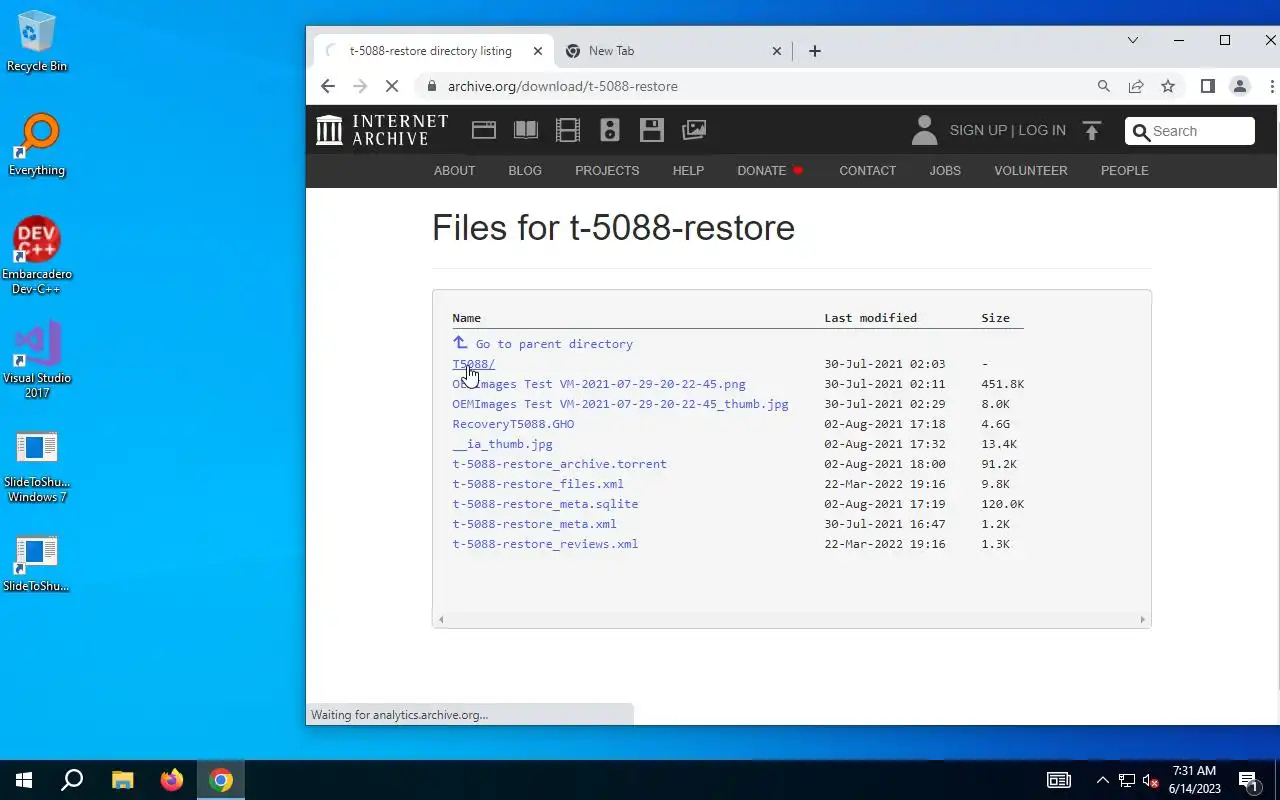Open t-5088-restore_meta.sqlite link
The image size is (1280, 800).
point(545,504)
